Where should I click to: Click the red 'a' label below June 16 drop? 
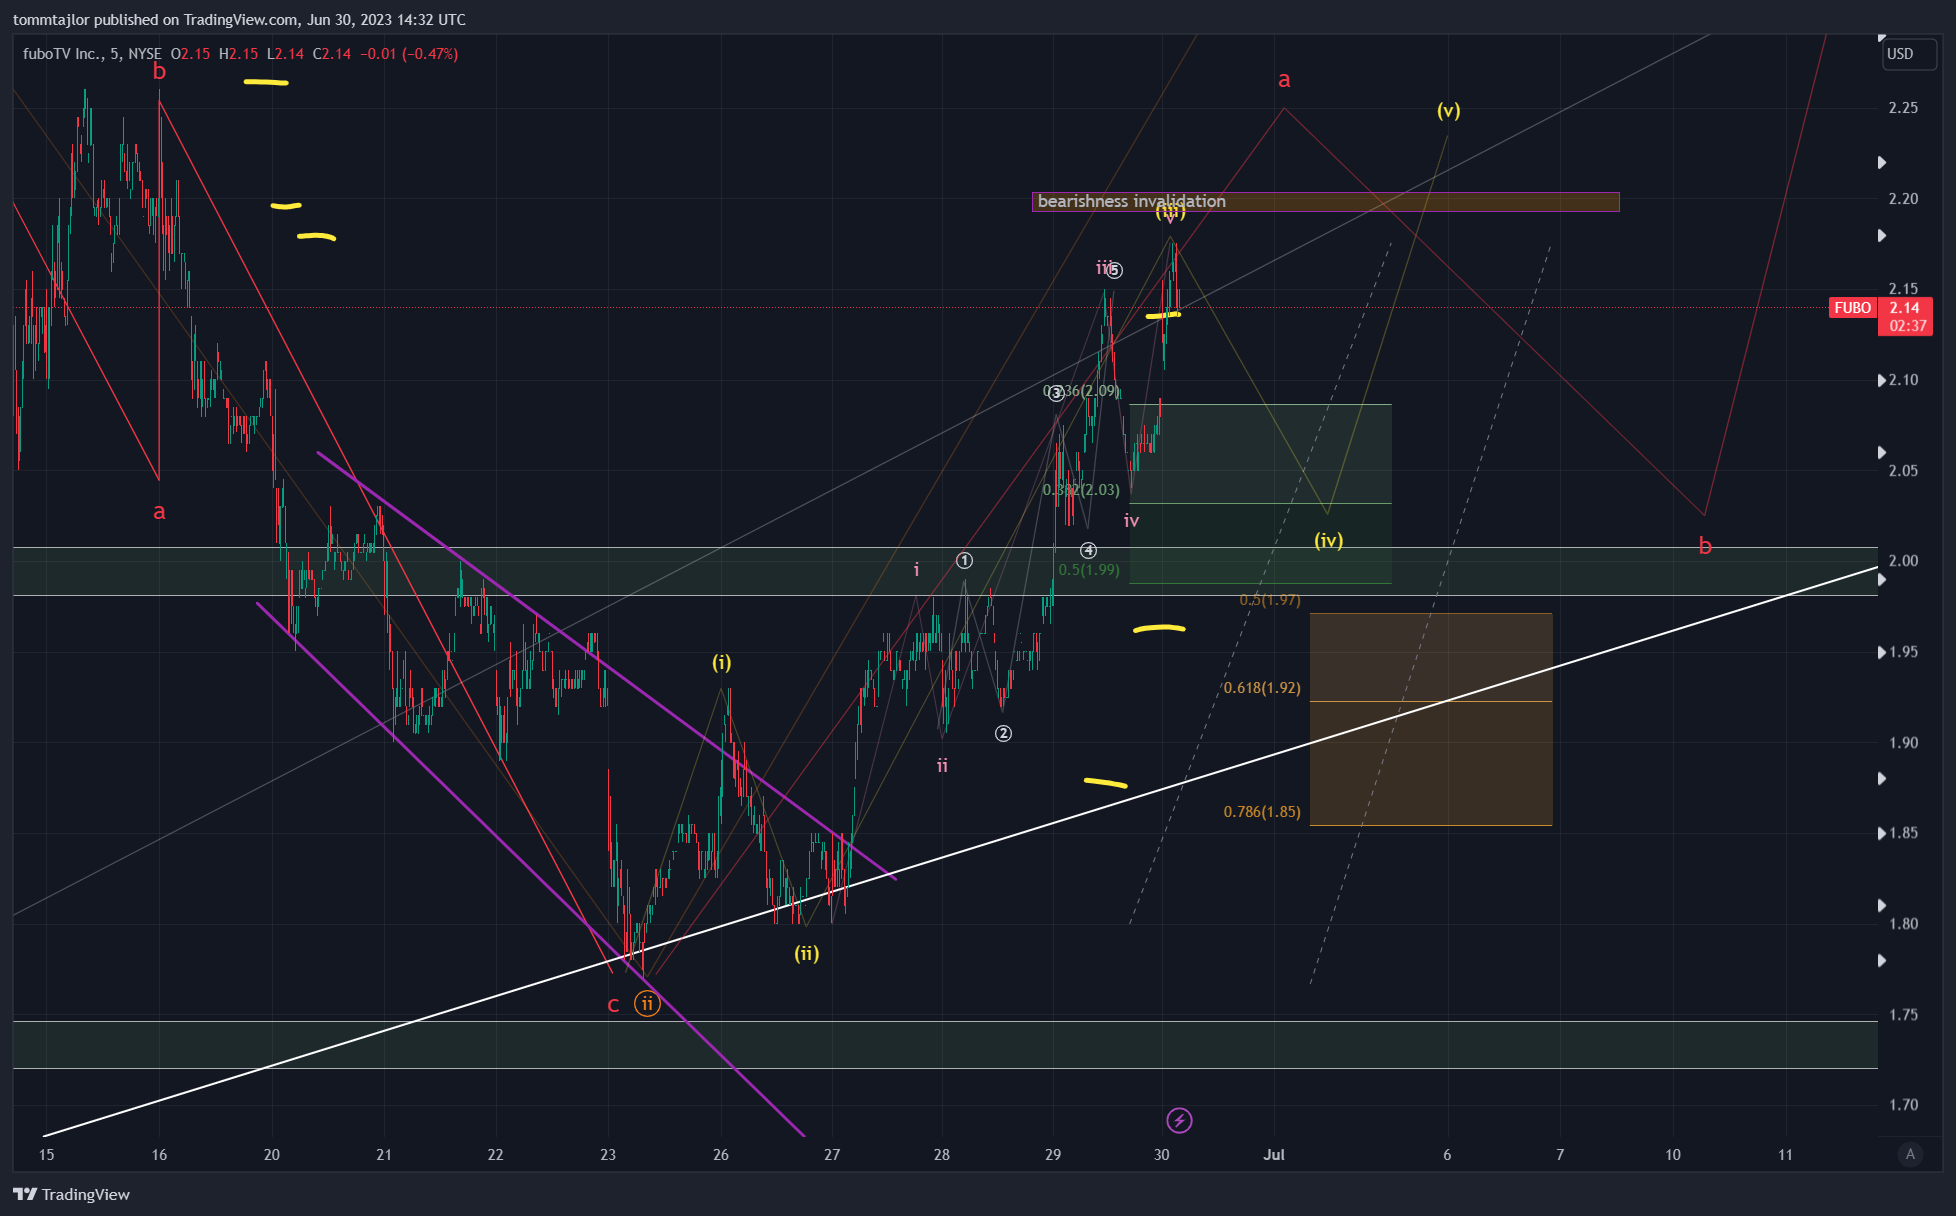pos(159,512)
